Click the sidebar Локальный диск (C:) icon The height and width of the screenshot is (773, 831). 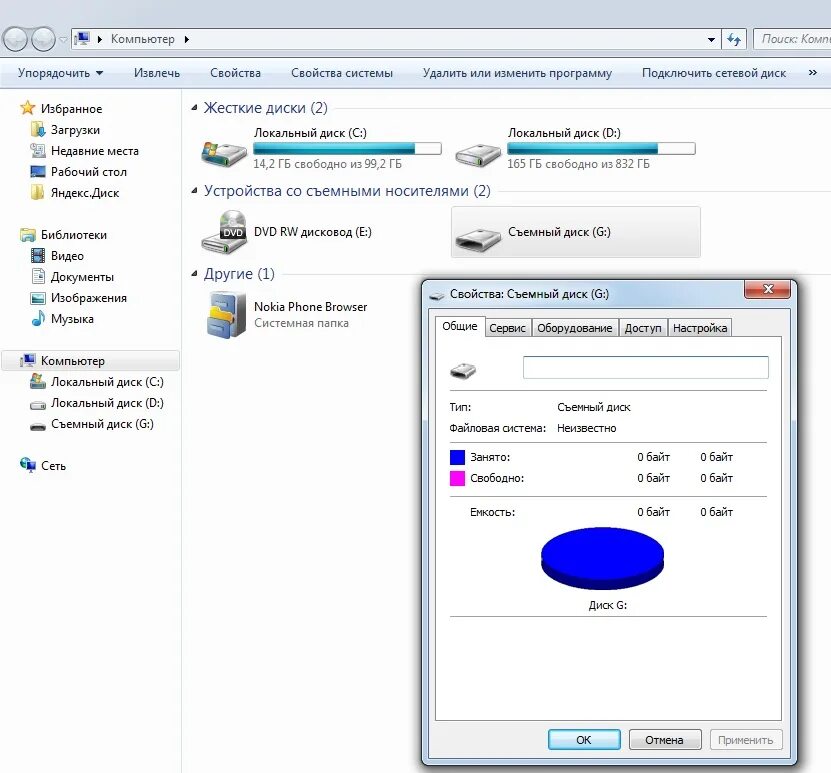[38, 381]
